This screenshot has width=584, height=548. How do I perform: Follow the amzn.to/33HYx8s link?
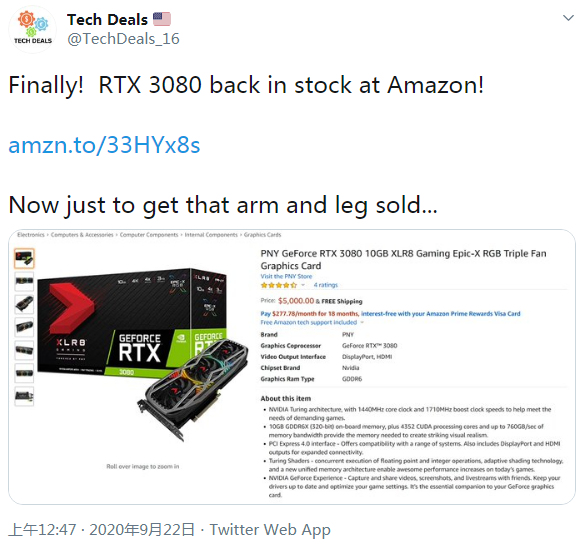tap(104, 145)
